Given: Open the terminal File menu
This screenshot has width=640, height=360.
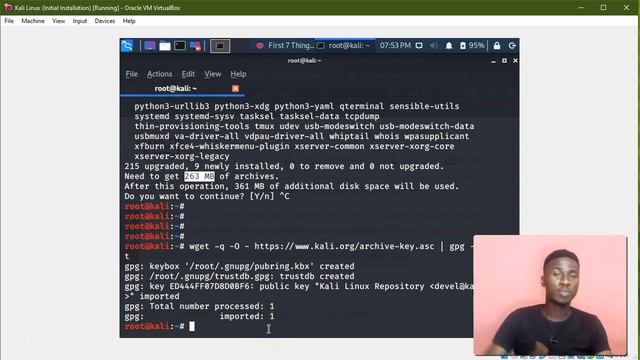Looking at the screenshot, I should click(131, 74).
